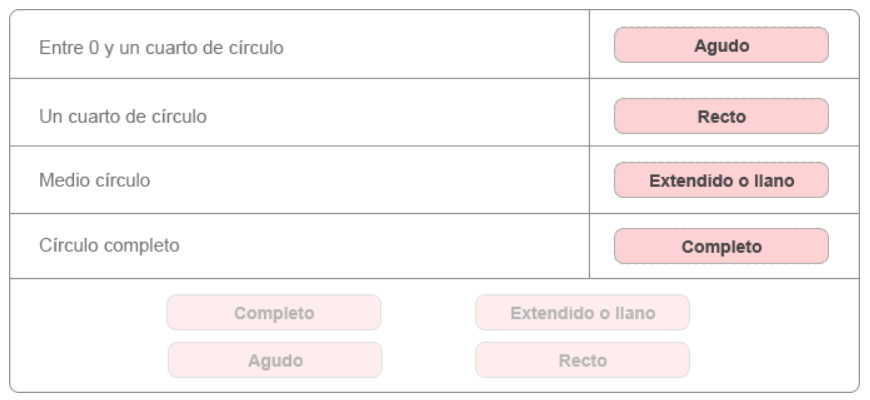Click the faded Extendido o llano bank option
This screenshot has width=870, height=400.
[583, 313]
